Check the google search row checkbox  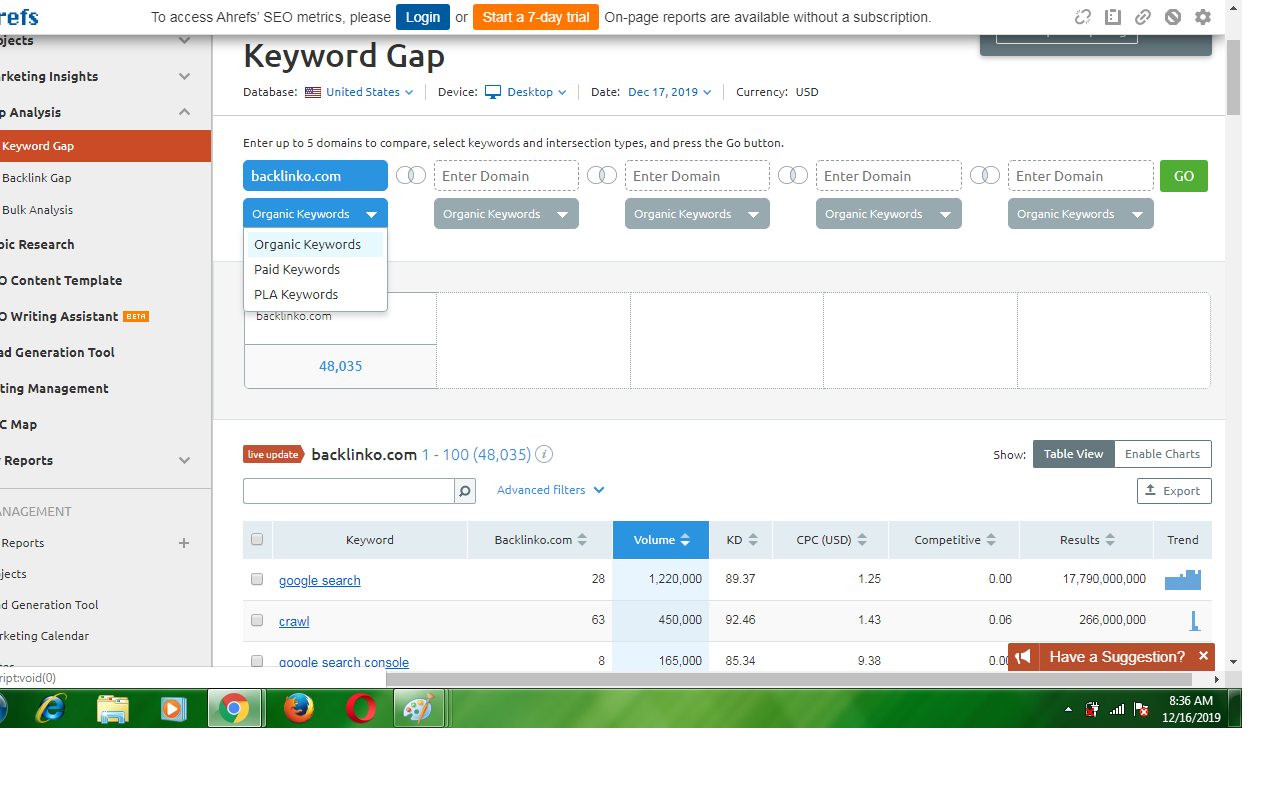click(257, 579)
